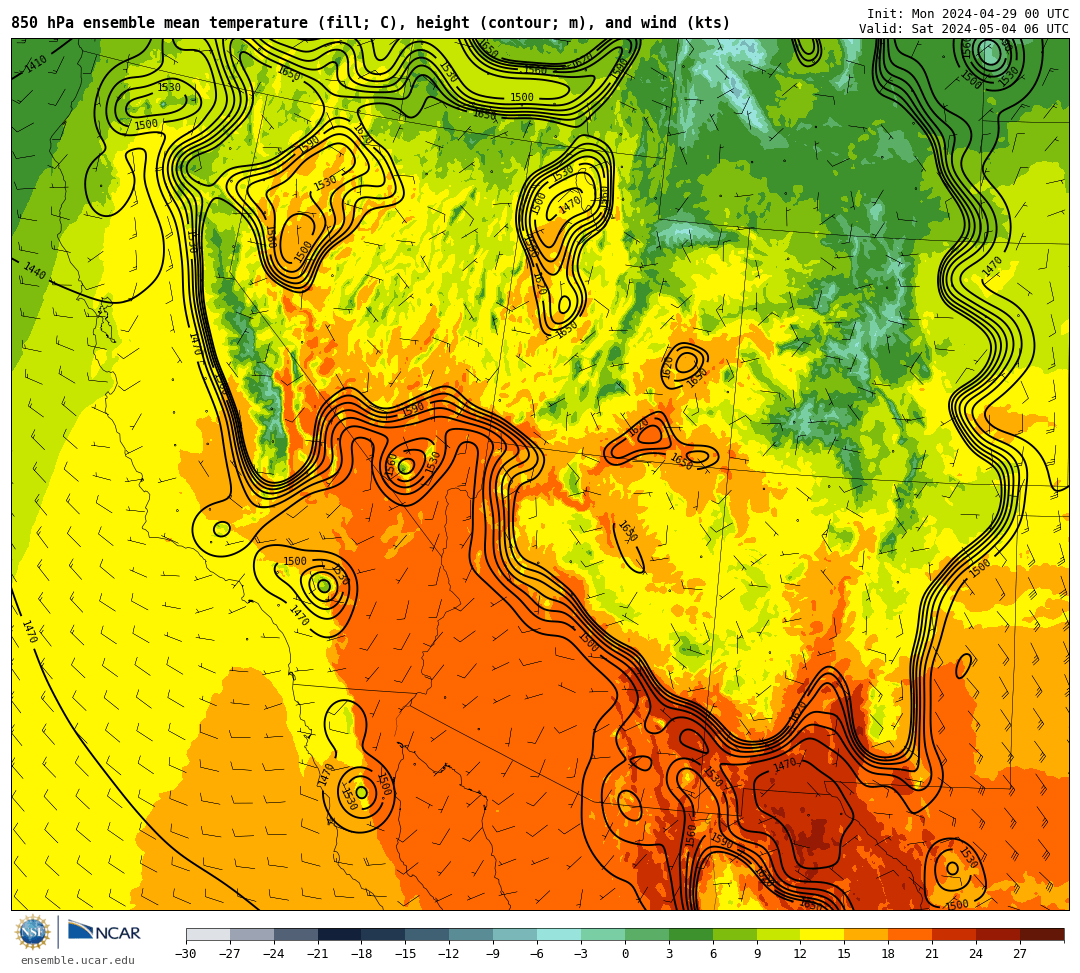Viewport: 1080px width, 973px height.
Task: Click the NSF logo emblem
Action: tap(33, 933)
